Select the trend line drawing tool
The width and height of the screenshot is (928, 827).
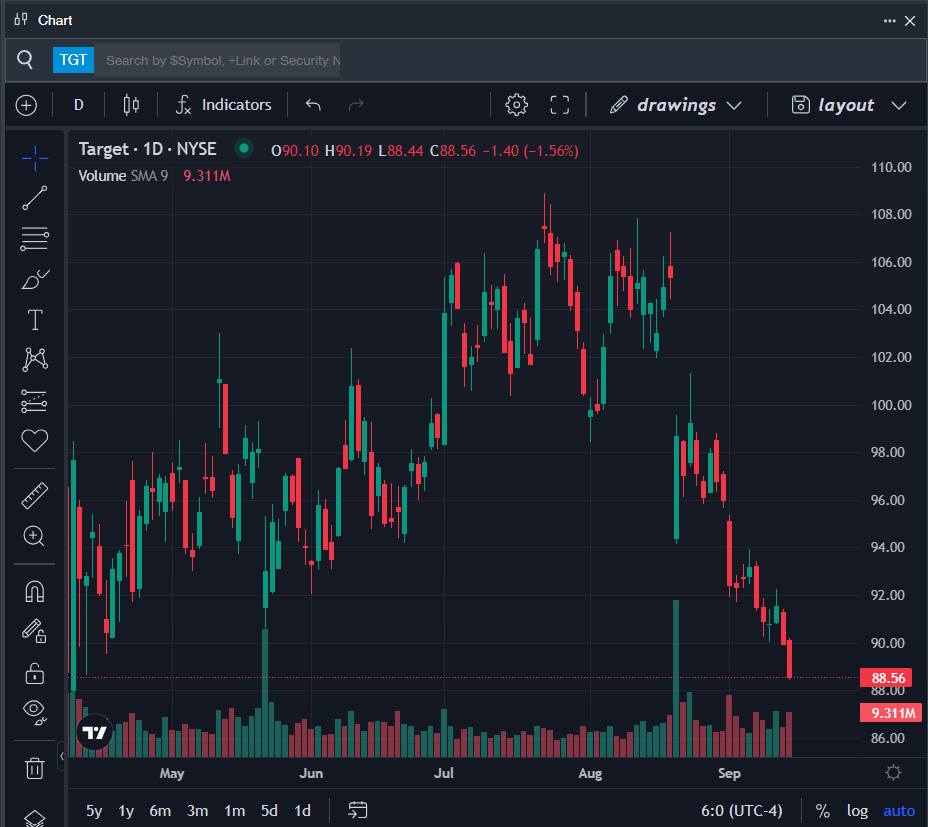(35, 198)
